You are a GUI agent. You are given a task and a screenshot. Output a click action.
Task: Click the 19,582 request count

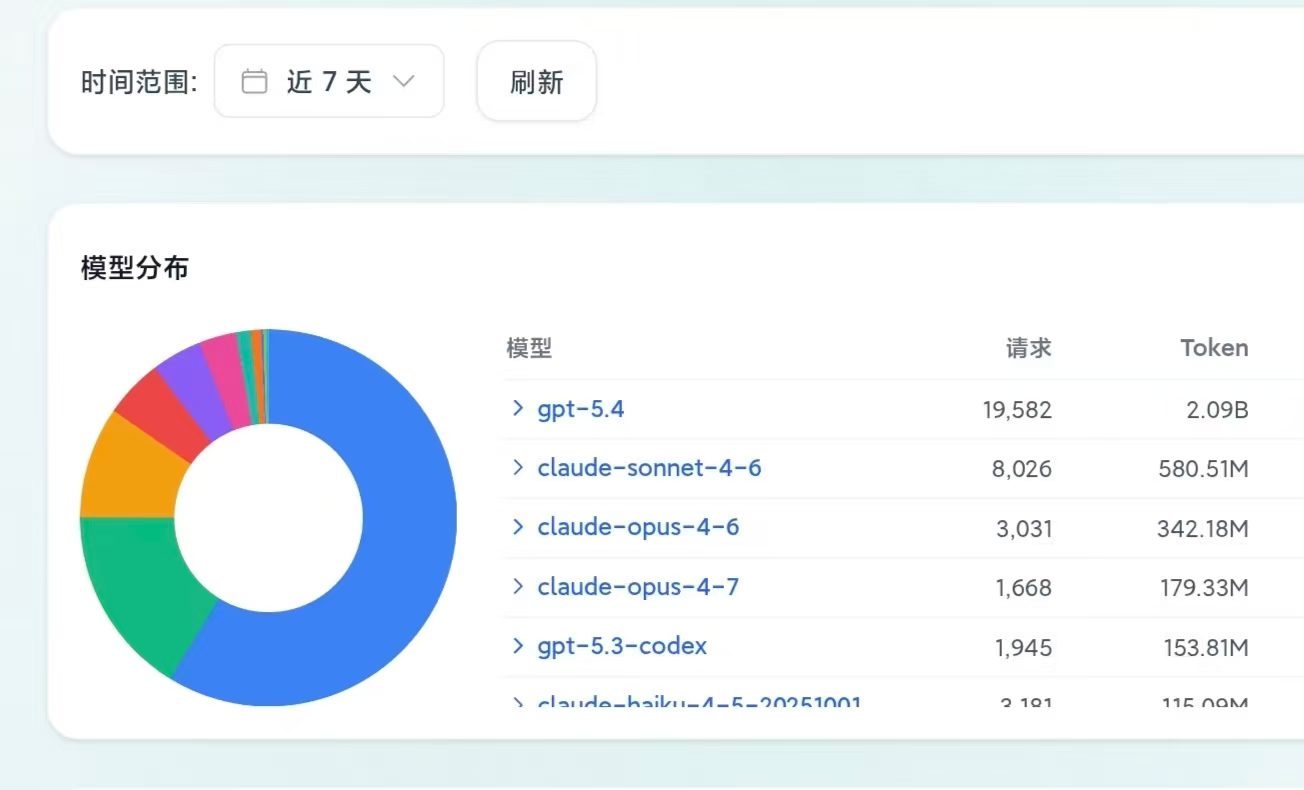[1017, 409]
